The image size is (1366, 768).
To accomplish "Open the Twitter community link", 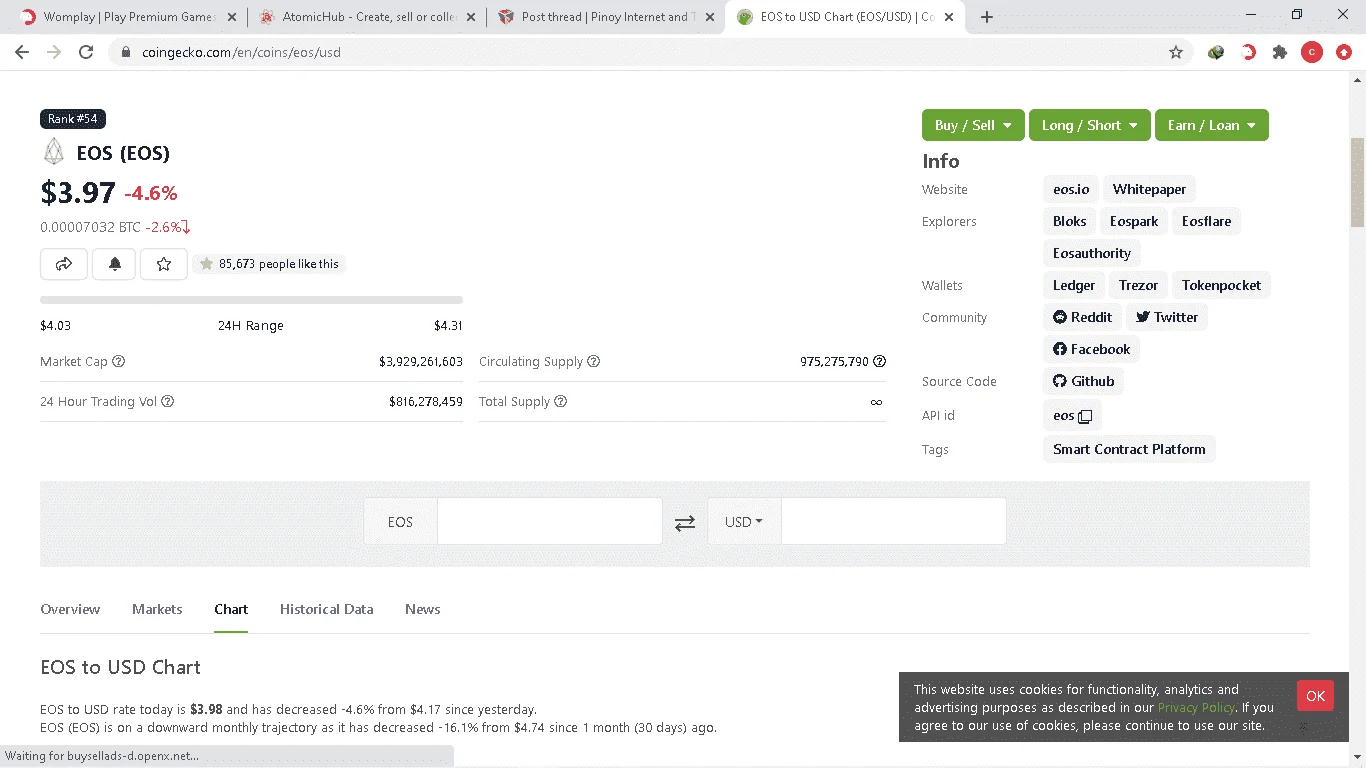I will pyautogui.click(x=1167, y=317).
